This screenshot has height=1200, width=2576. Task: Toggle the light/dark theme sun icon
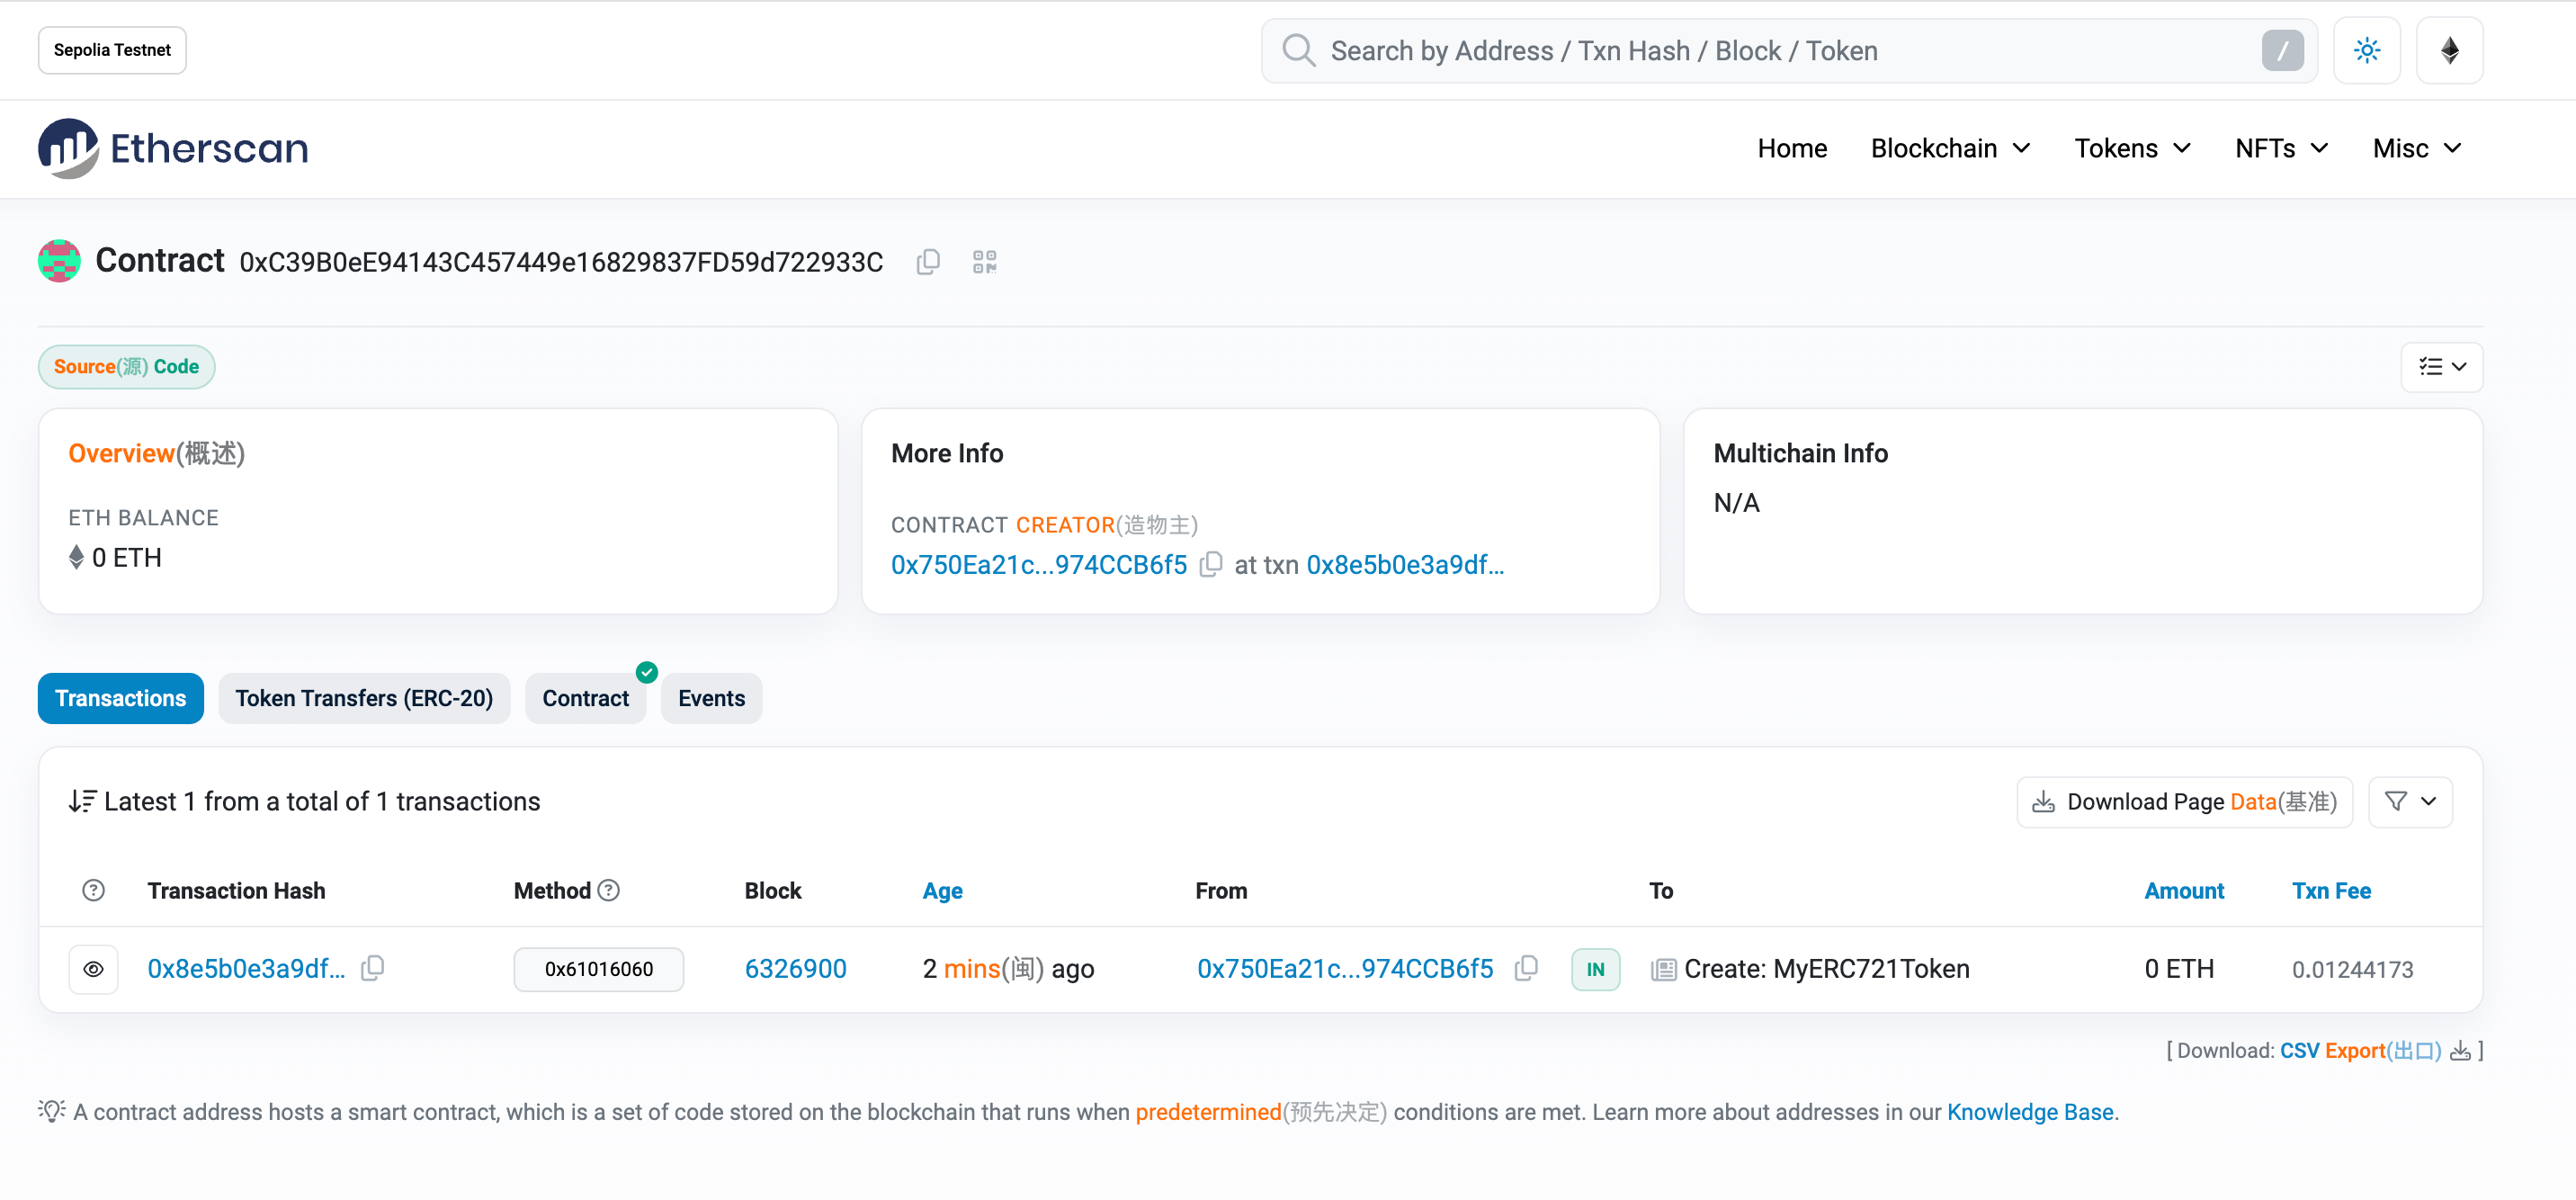(x=2366, y=50)
